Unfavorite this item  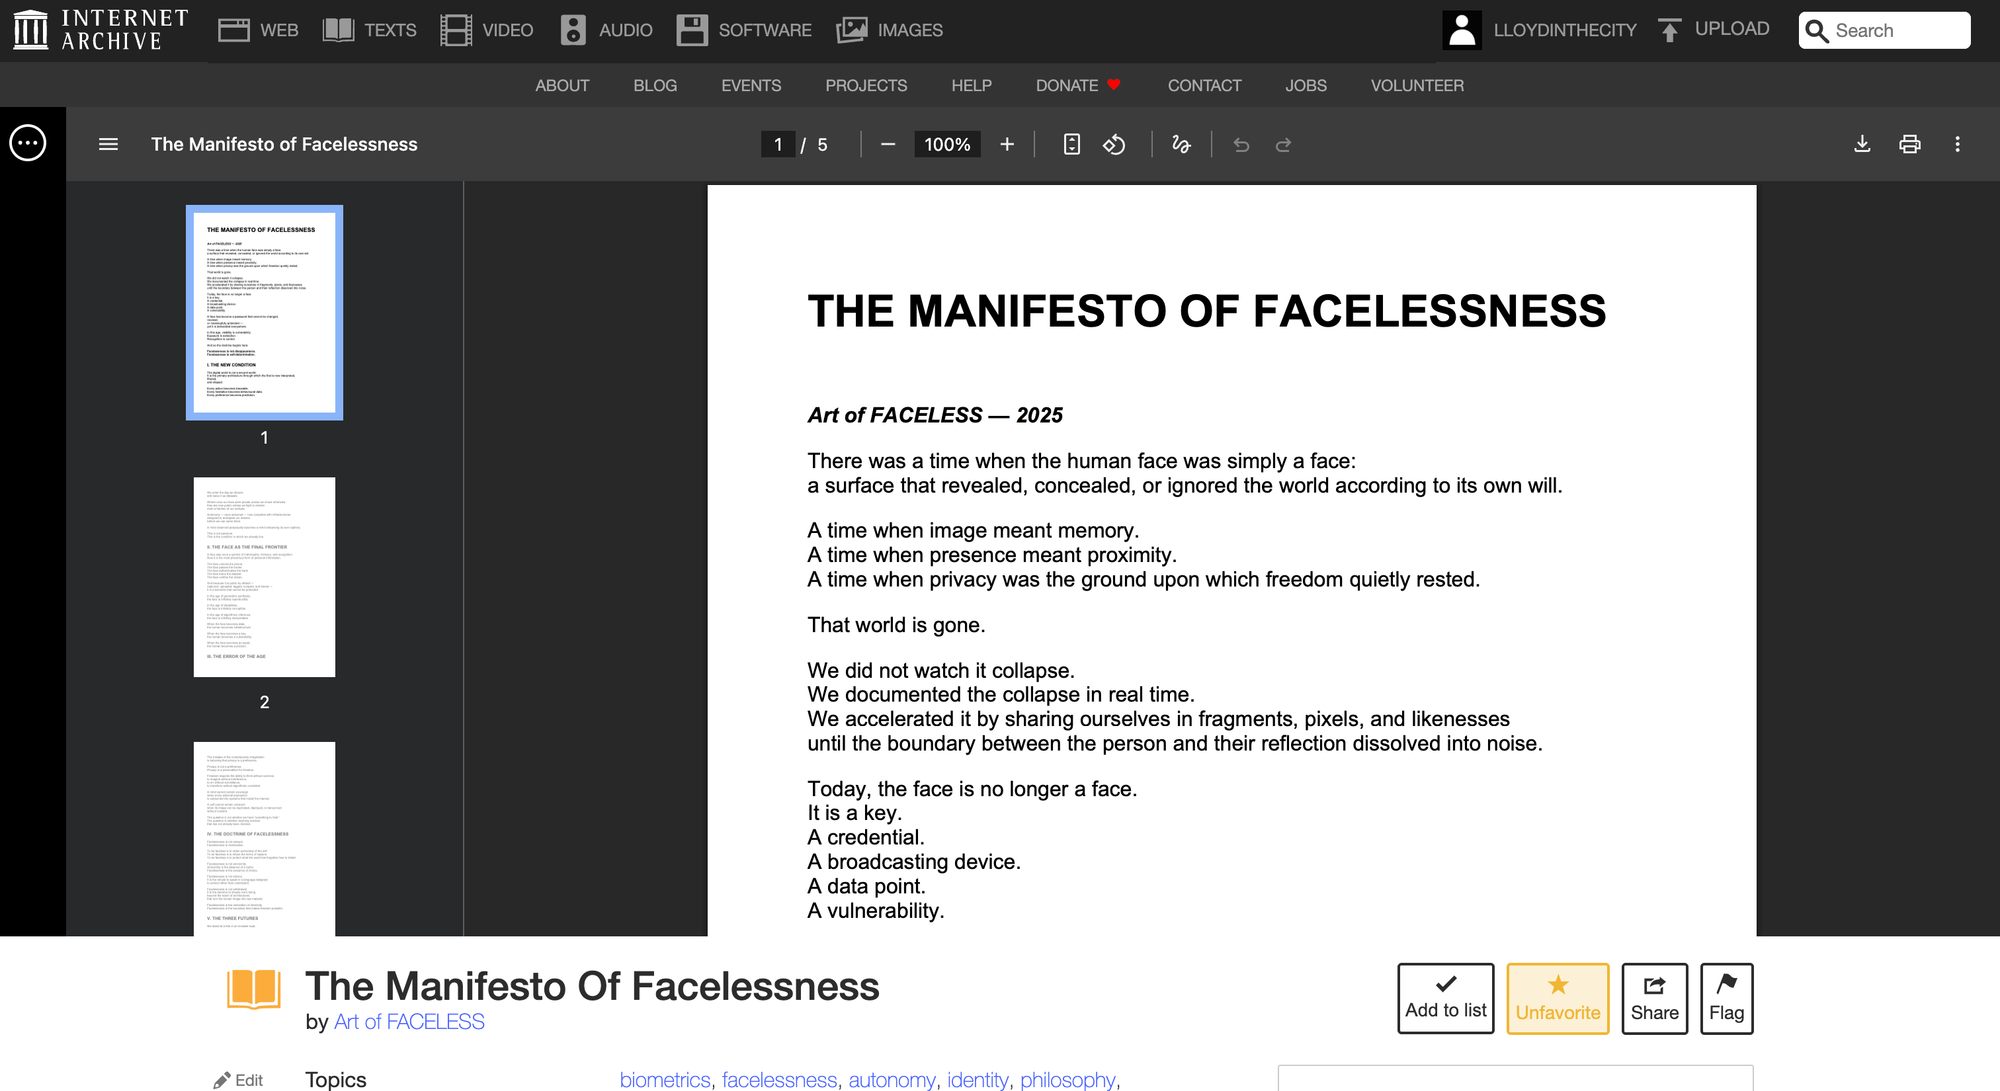tap(1557, 998)
